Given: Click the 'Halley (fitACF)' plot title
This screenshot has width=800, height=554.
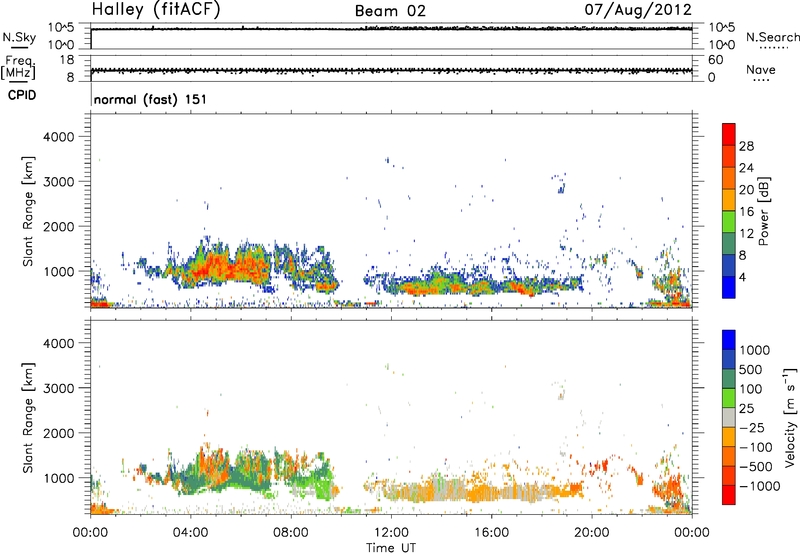Looking at the screenshot, I should [x=156, y=9].
